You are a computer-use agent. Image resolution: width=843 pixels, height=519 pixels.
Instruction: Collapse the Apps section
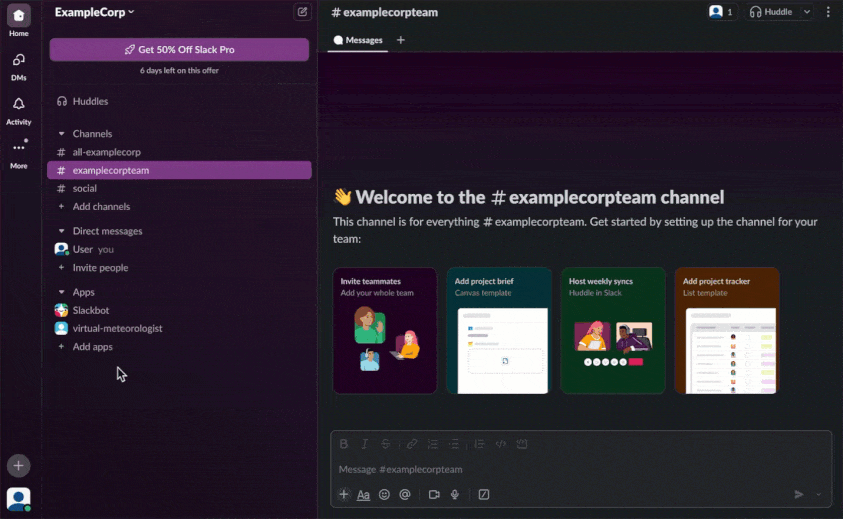(61, 292)
